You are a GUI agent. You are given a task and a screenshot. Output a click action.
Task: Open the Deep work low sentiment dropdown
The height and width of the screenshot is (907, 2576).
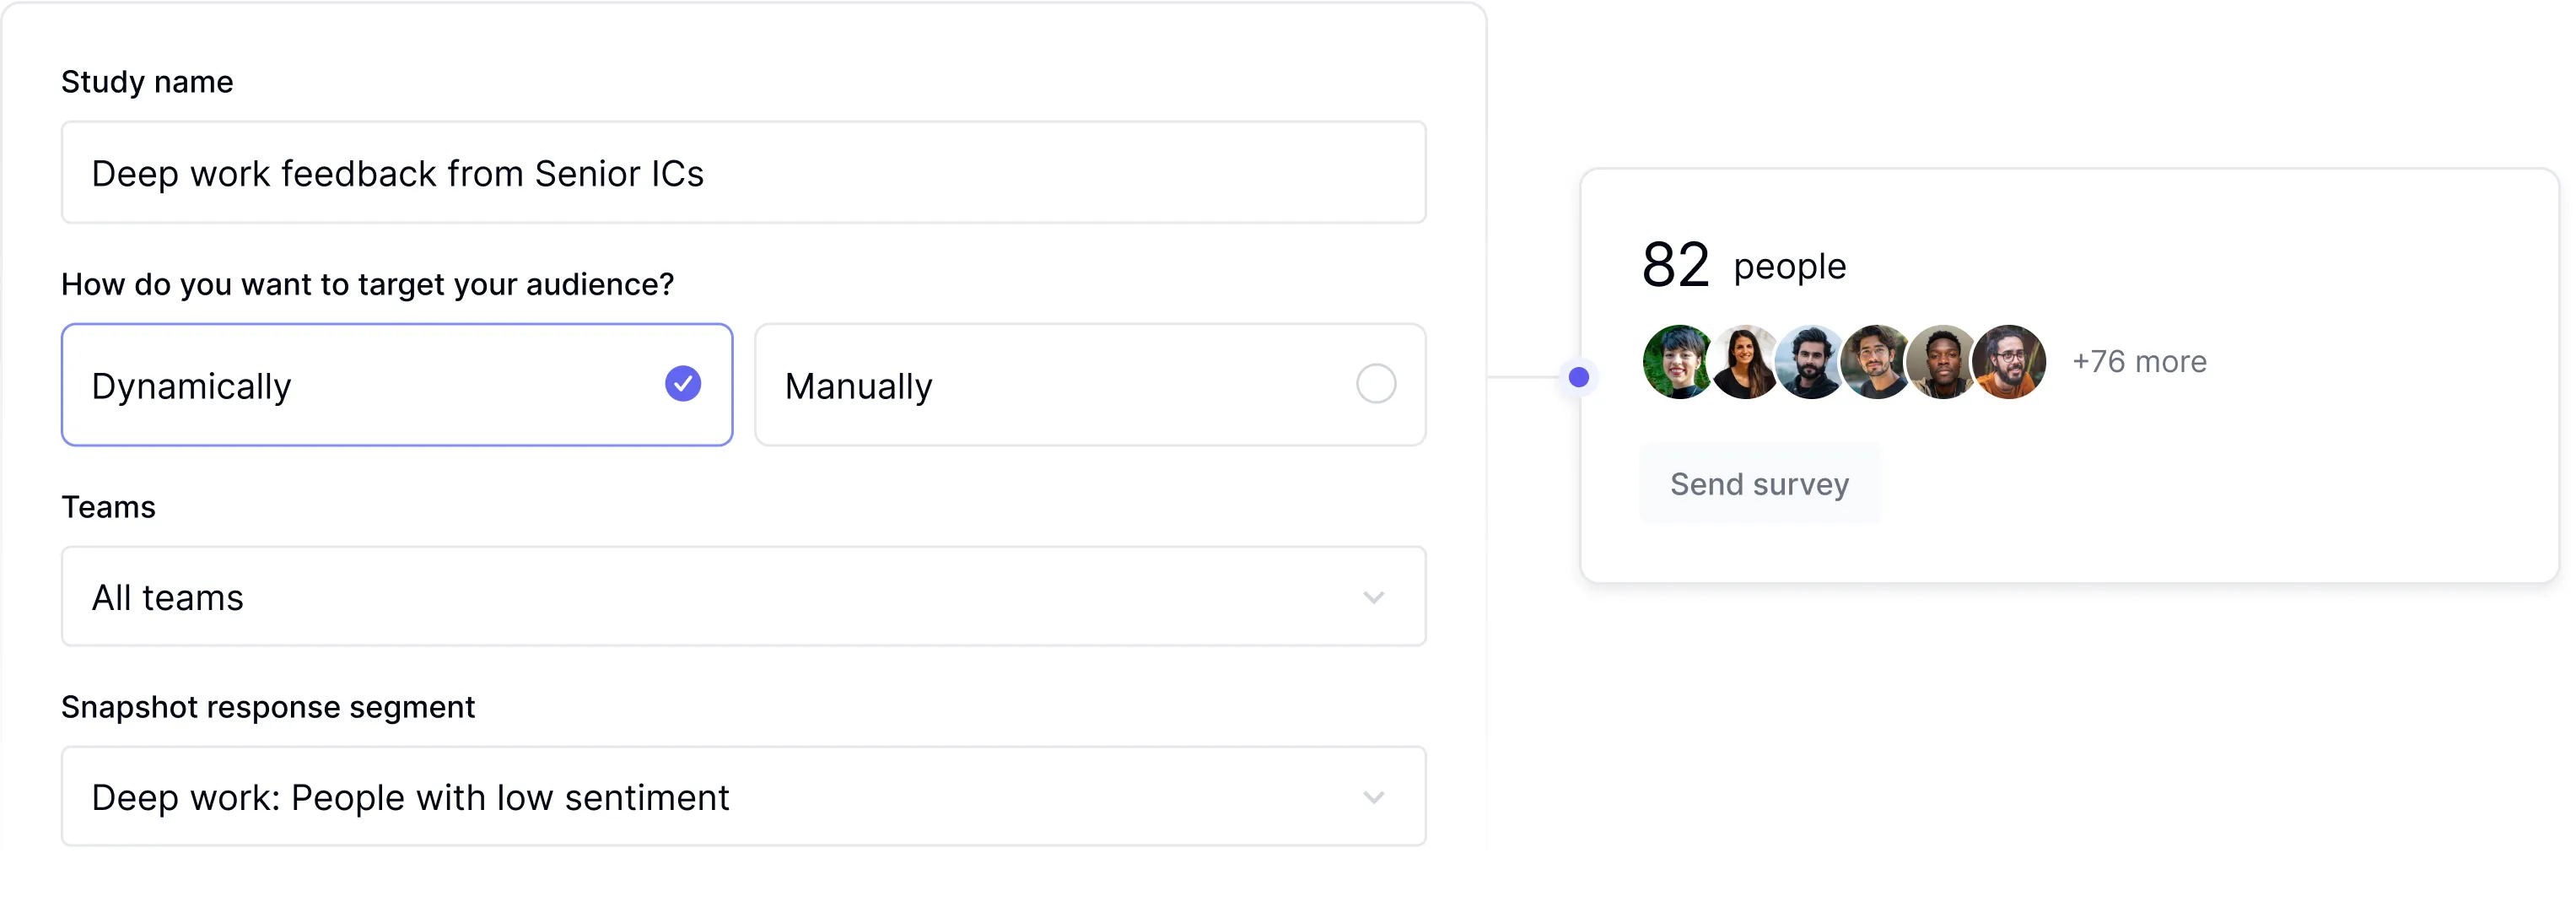743,797
